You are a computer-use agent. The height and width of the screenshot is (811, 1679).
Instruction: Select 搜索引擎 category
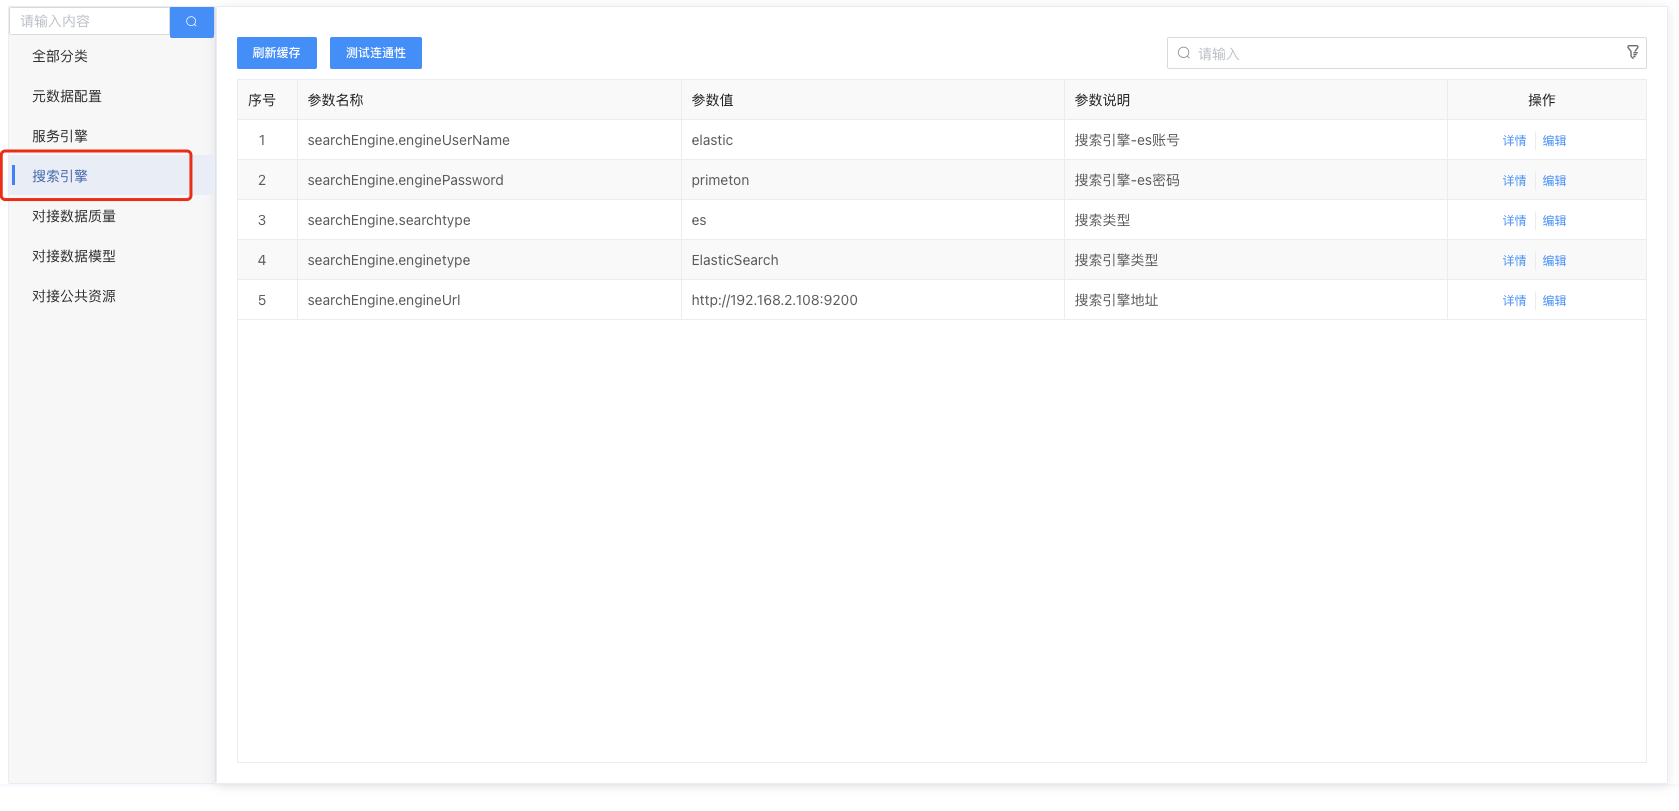coord(60,176)
